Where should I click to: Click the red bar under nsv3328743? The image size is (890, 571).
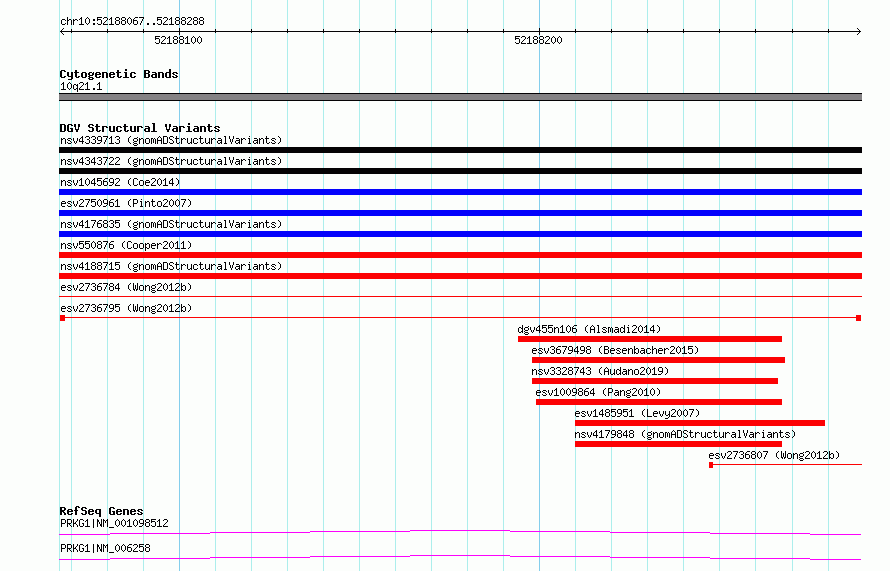click(x=654, y=381)
